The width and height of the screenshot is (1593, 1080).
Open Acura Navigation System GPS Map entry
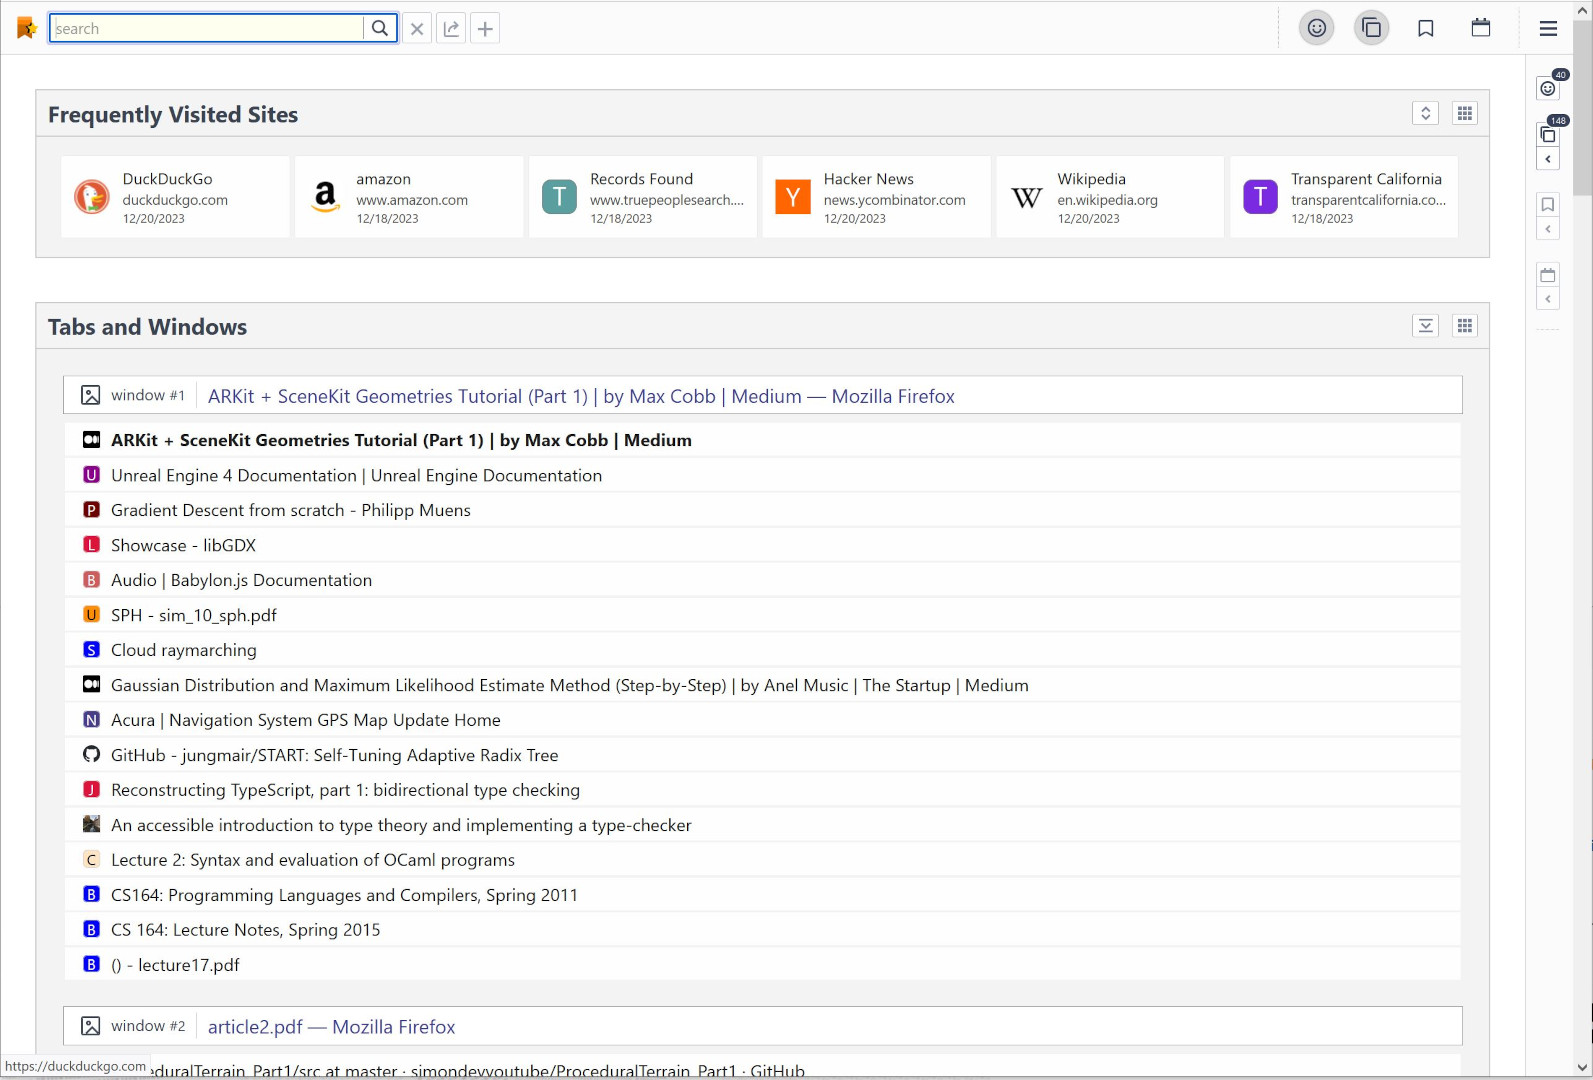(x=762, y=720)
